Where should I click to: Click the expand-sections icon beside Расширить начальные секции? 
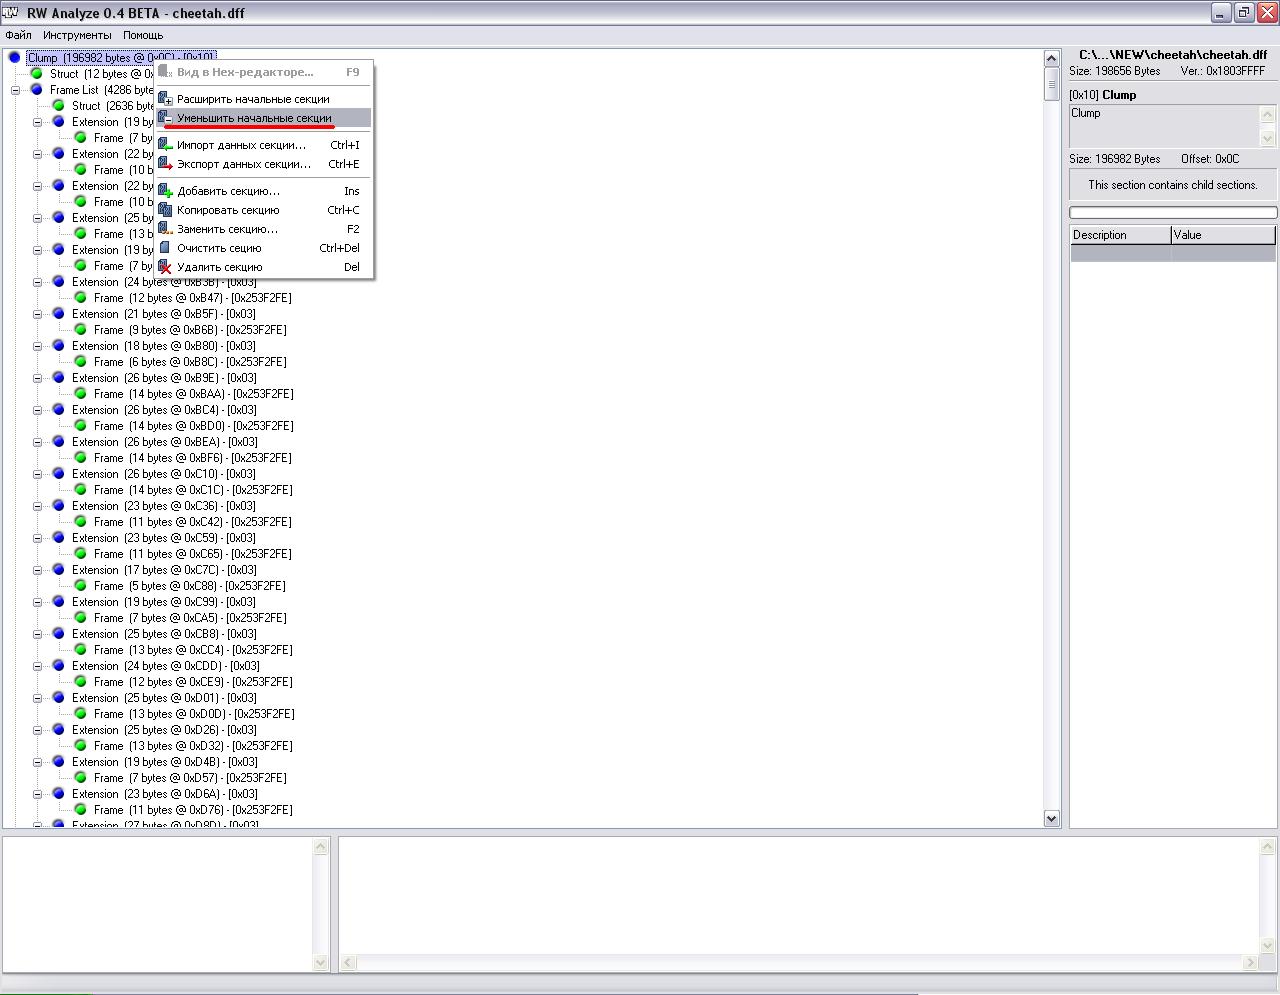166,99
